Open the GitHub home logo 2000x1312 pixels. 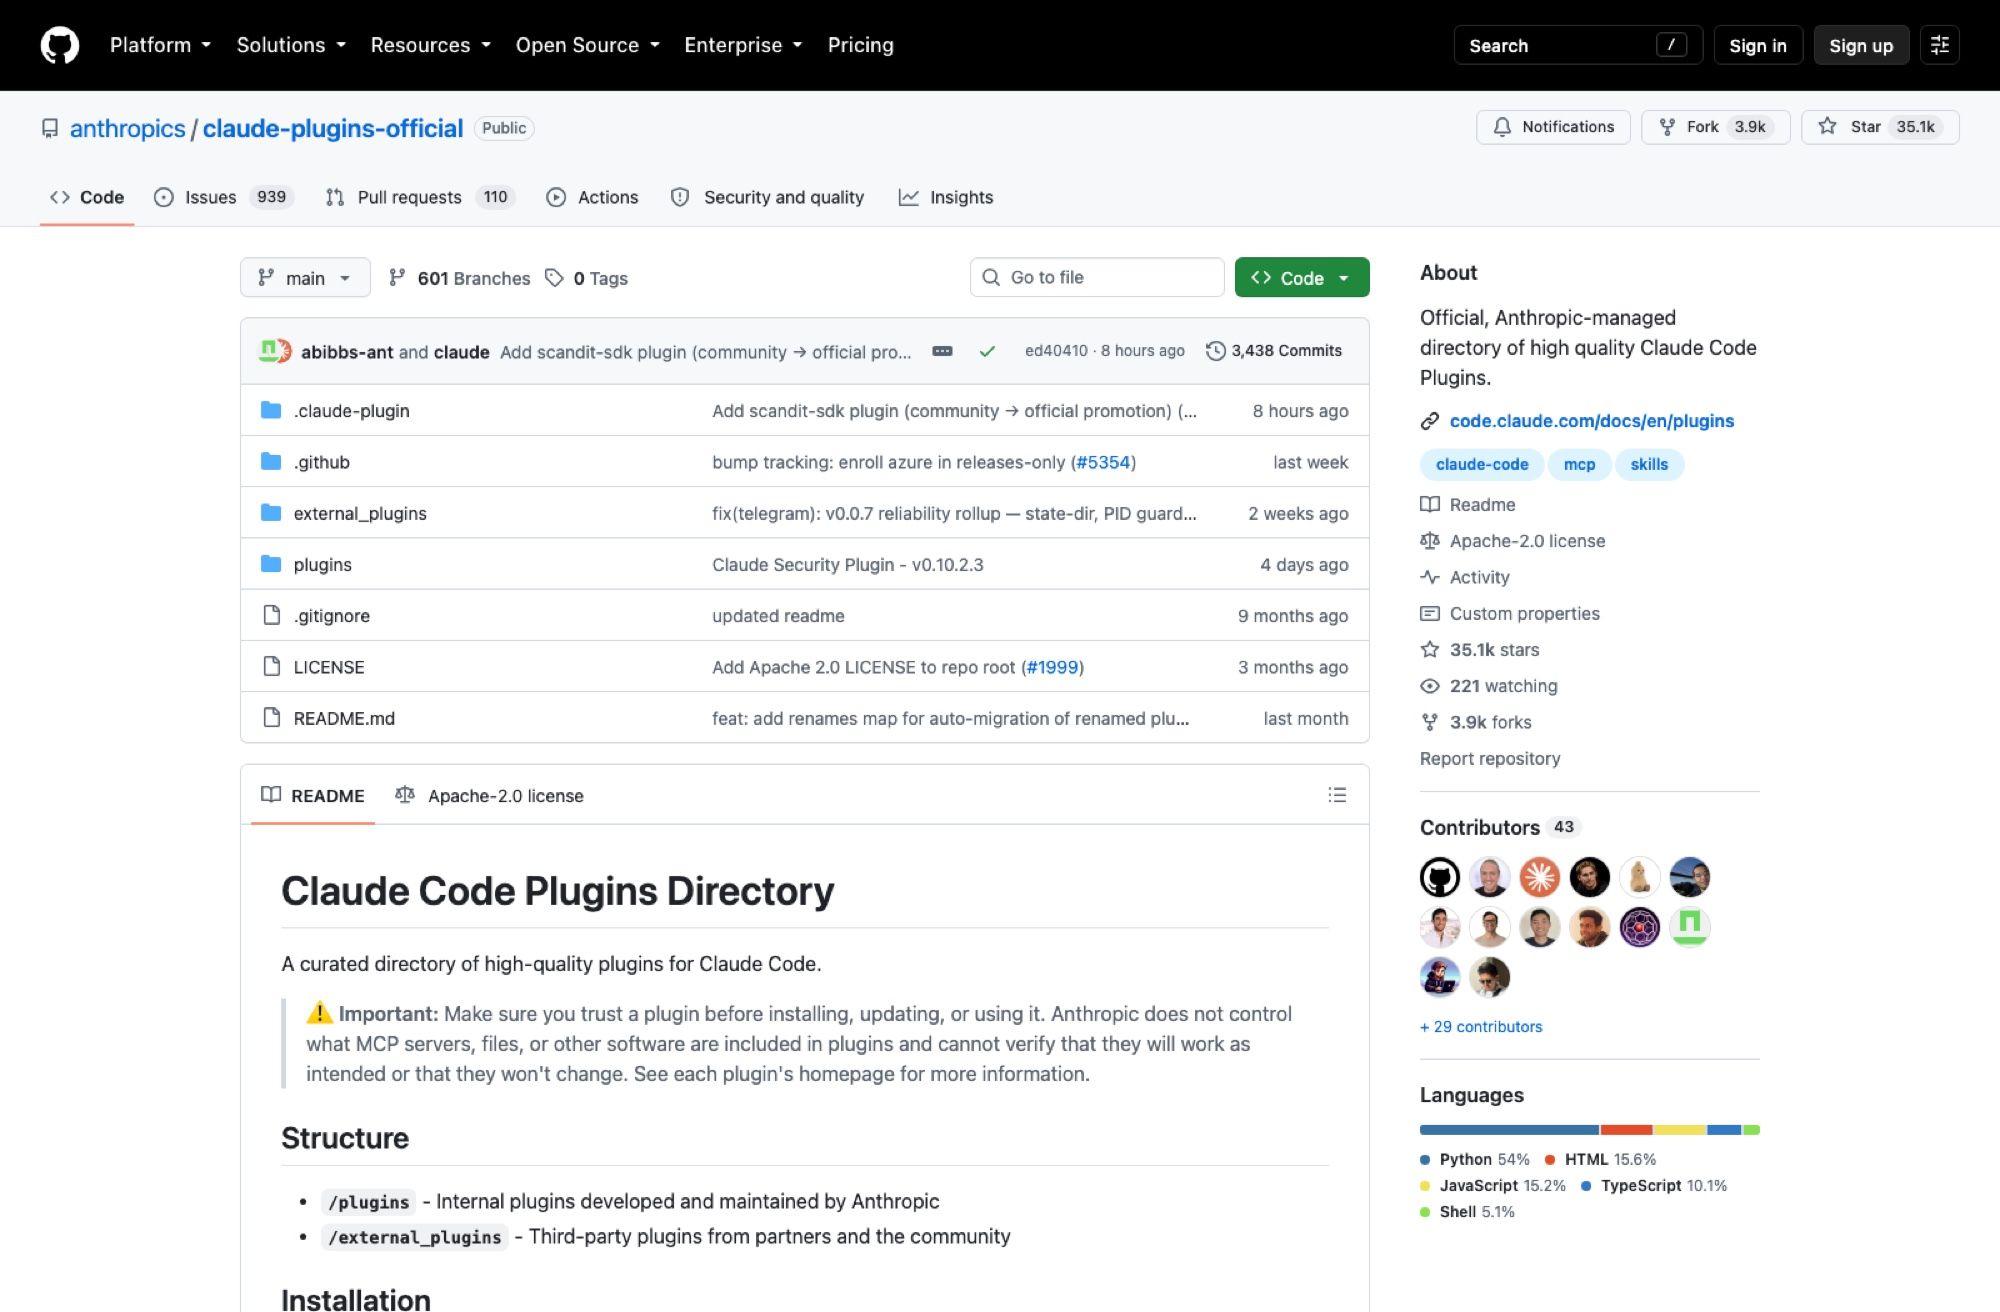pos(60,45)
